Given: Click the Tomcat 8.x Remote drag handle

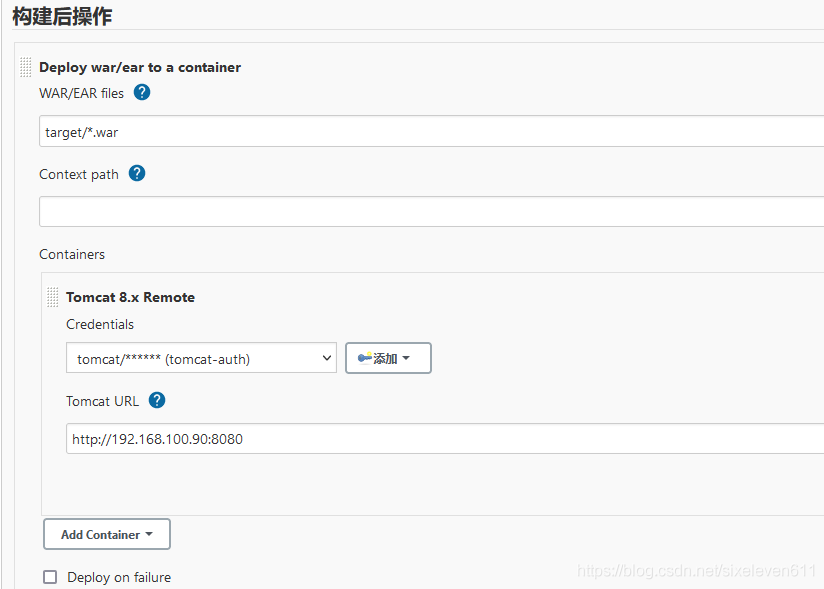Looking at the screenshot, I should pos(53,297).
